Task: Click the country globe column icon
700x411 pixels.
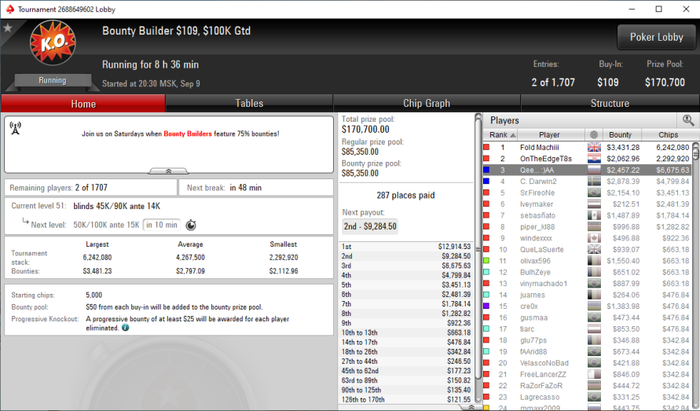Action: pos(594,135)
